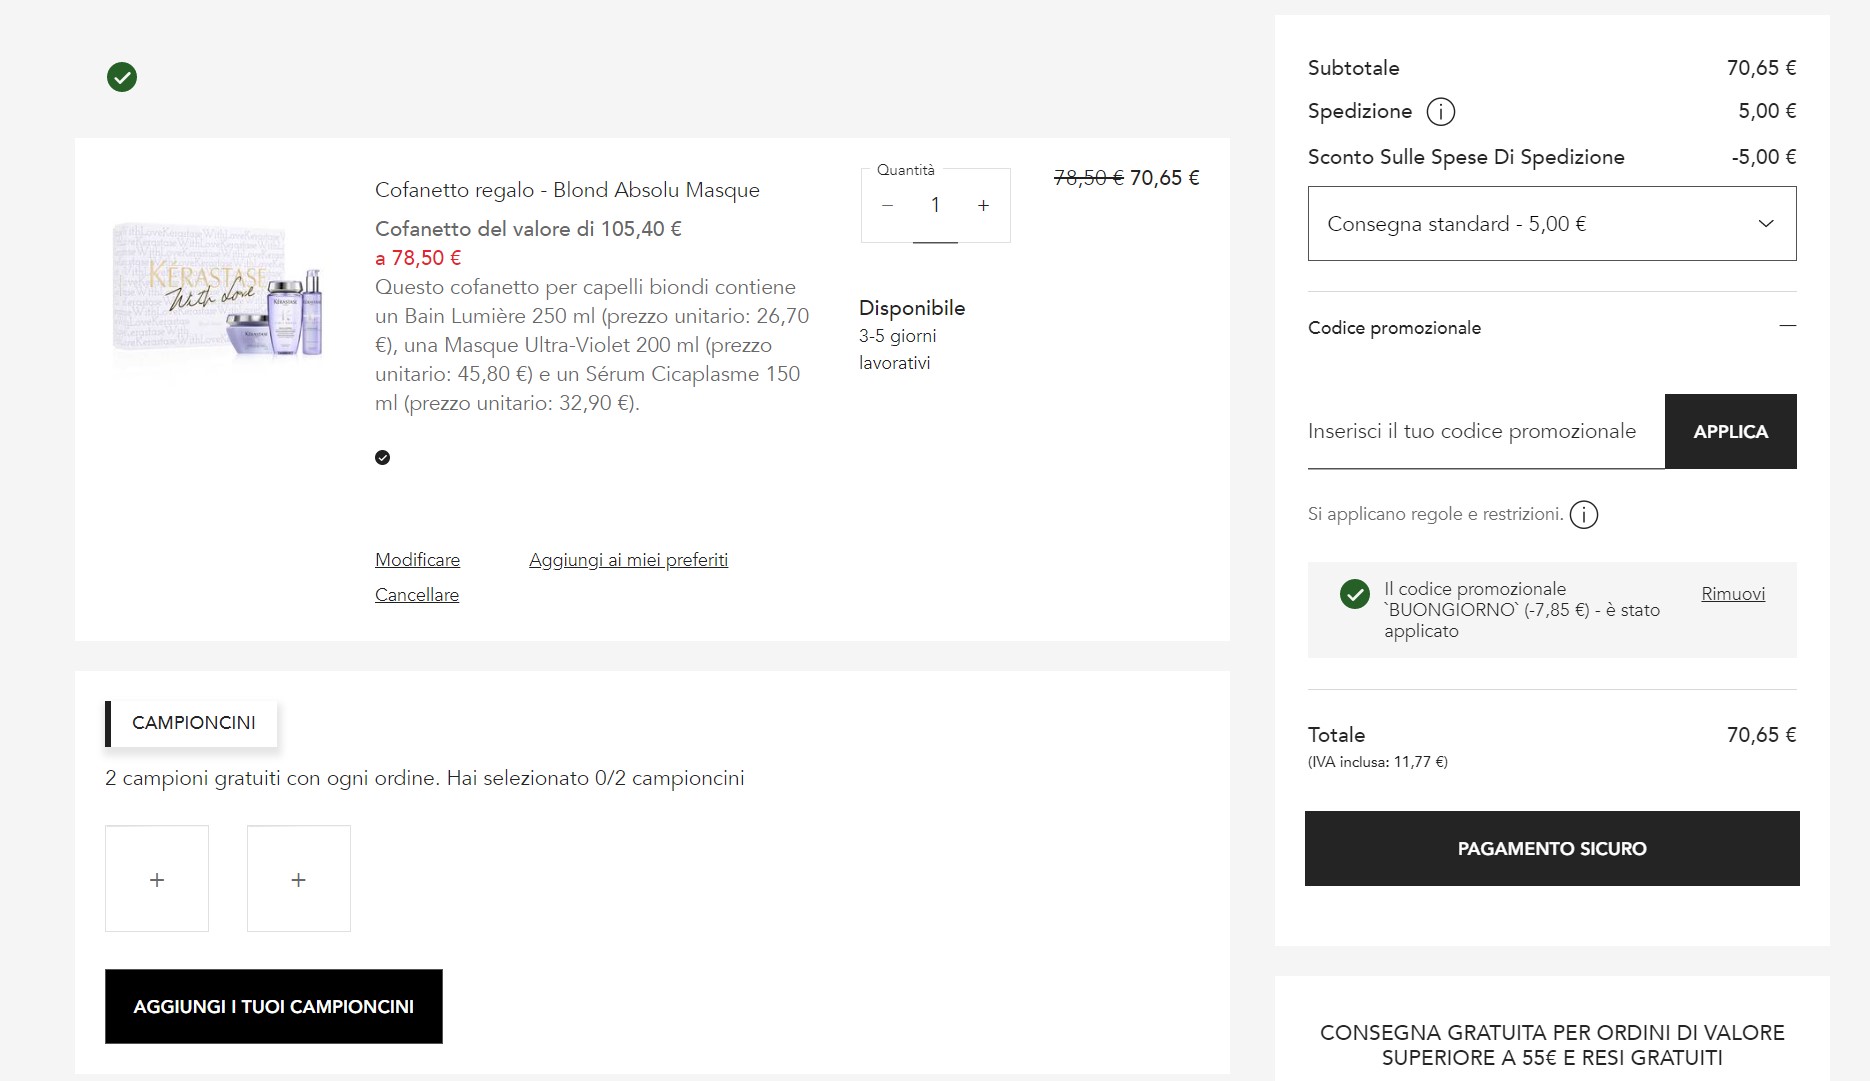1870x1081 pixels.
Task: Click Aggiungi ai miei preferiti link
Action: [628, 560]
